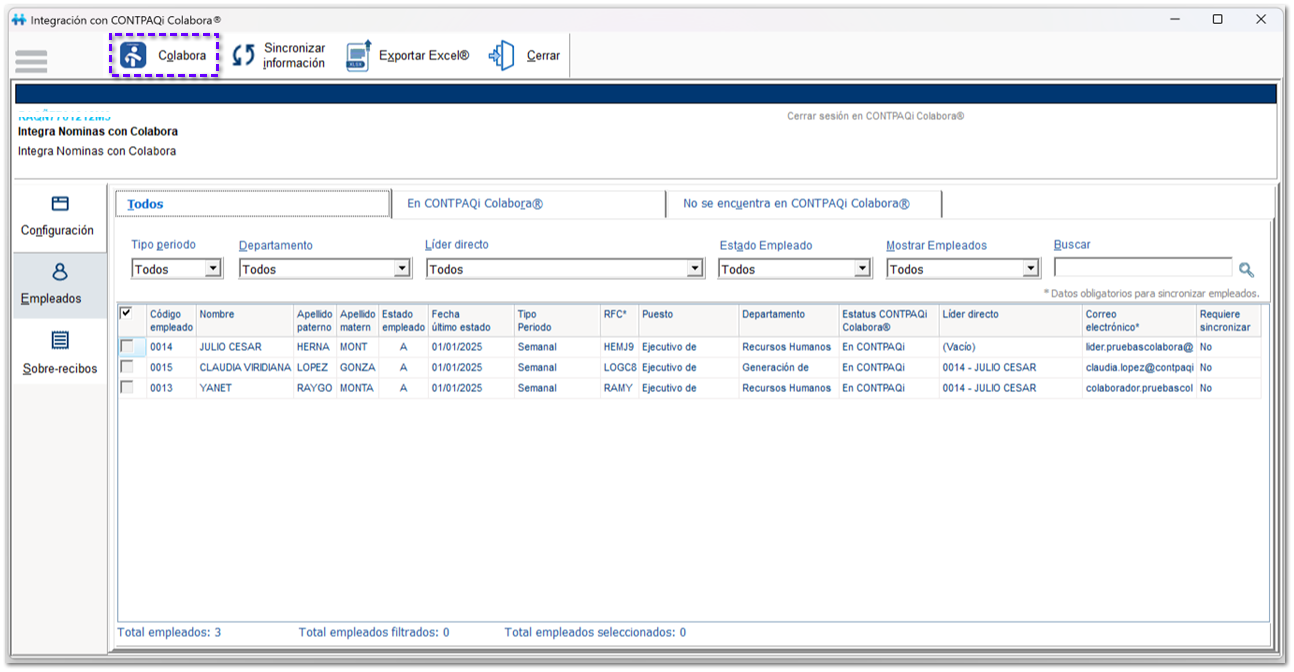This screenshot has height=672, width=1294.
Task: Switch to En CONTPAQi Colabora tab
Action: click(x=528, y=204)
